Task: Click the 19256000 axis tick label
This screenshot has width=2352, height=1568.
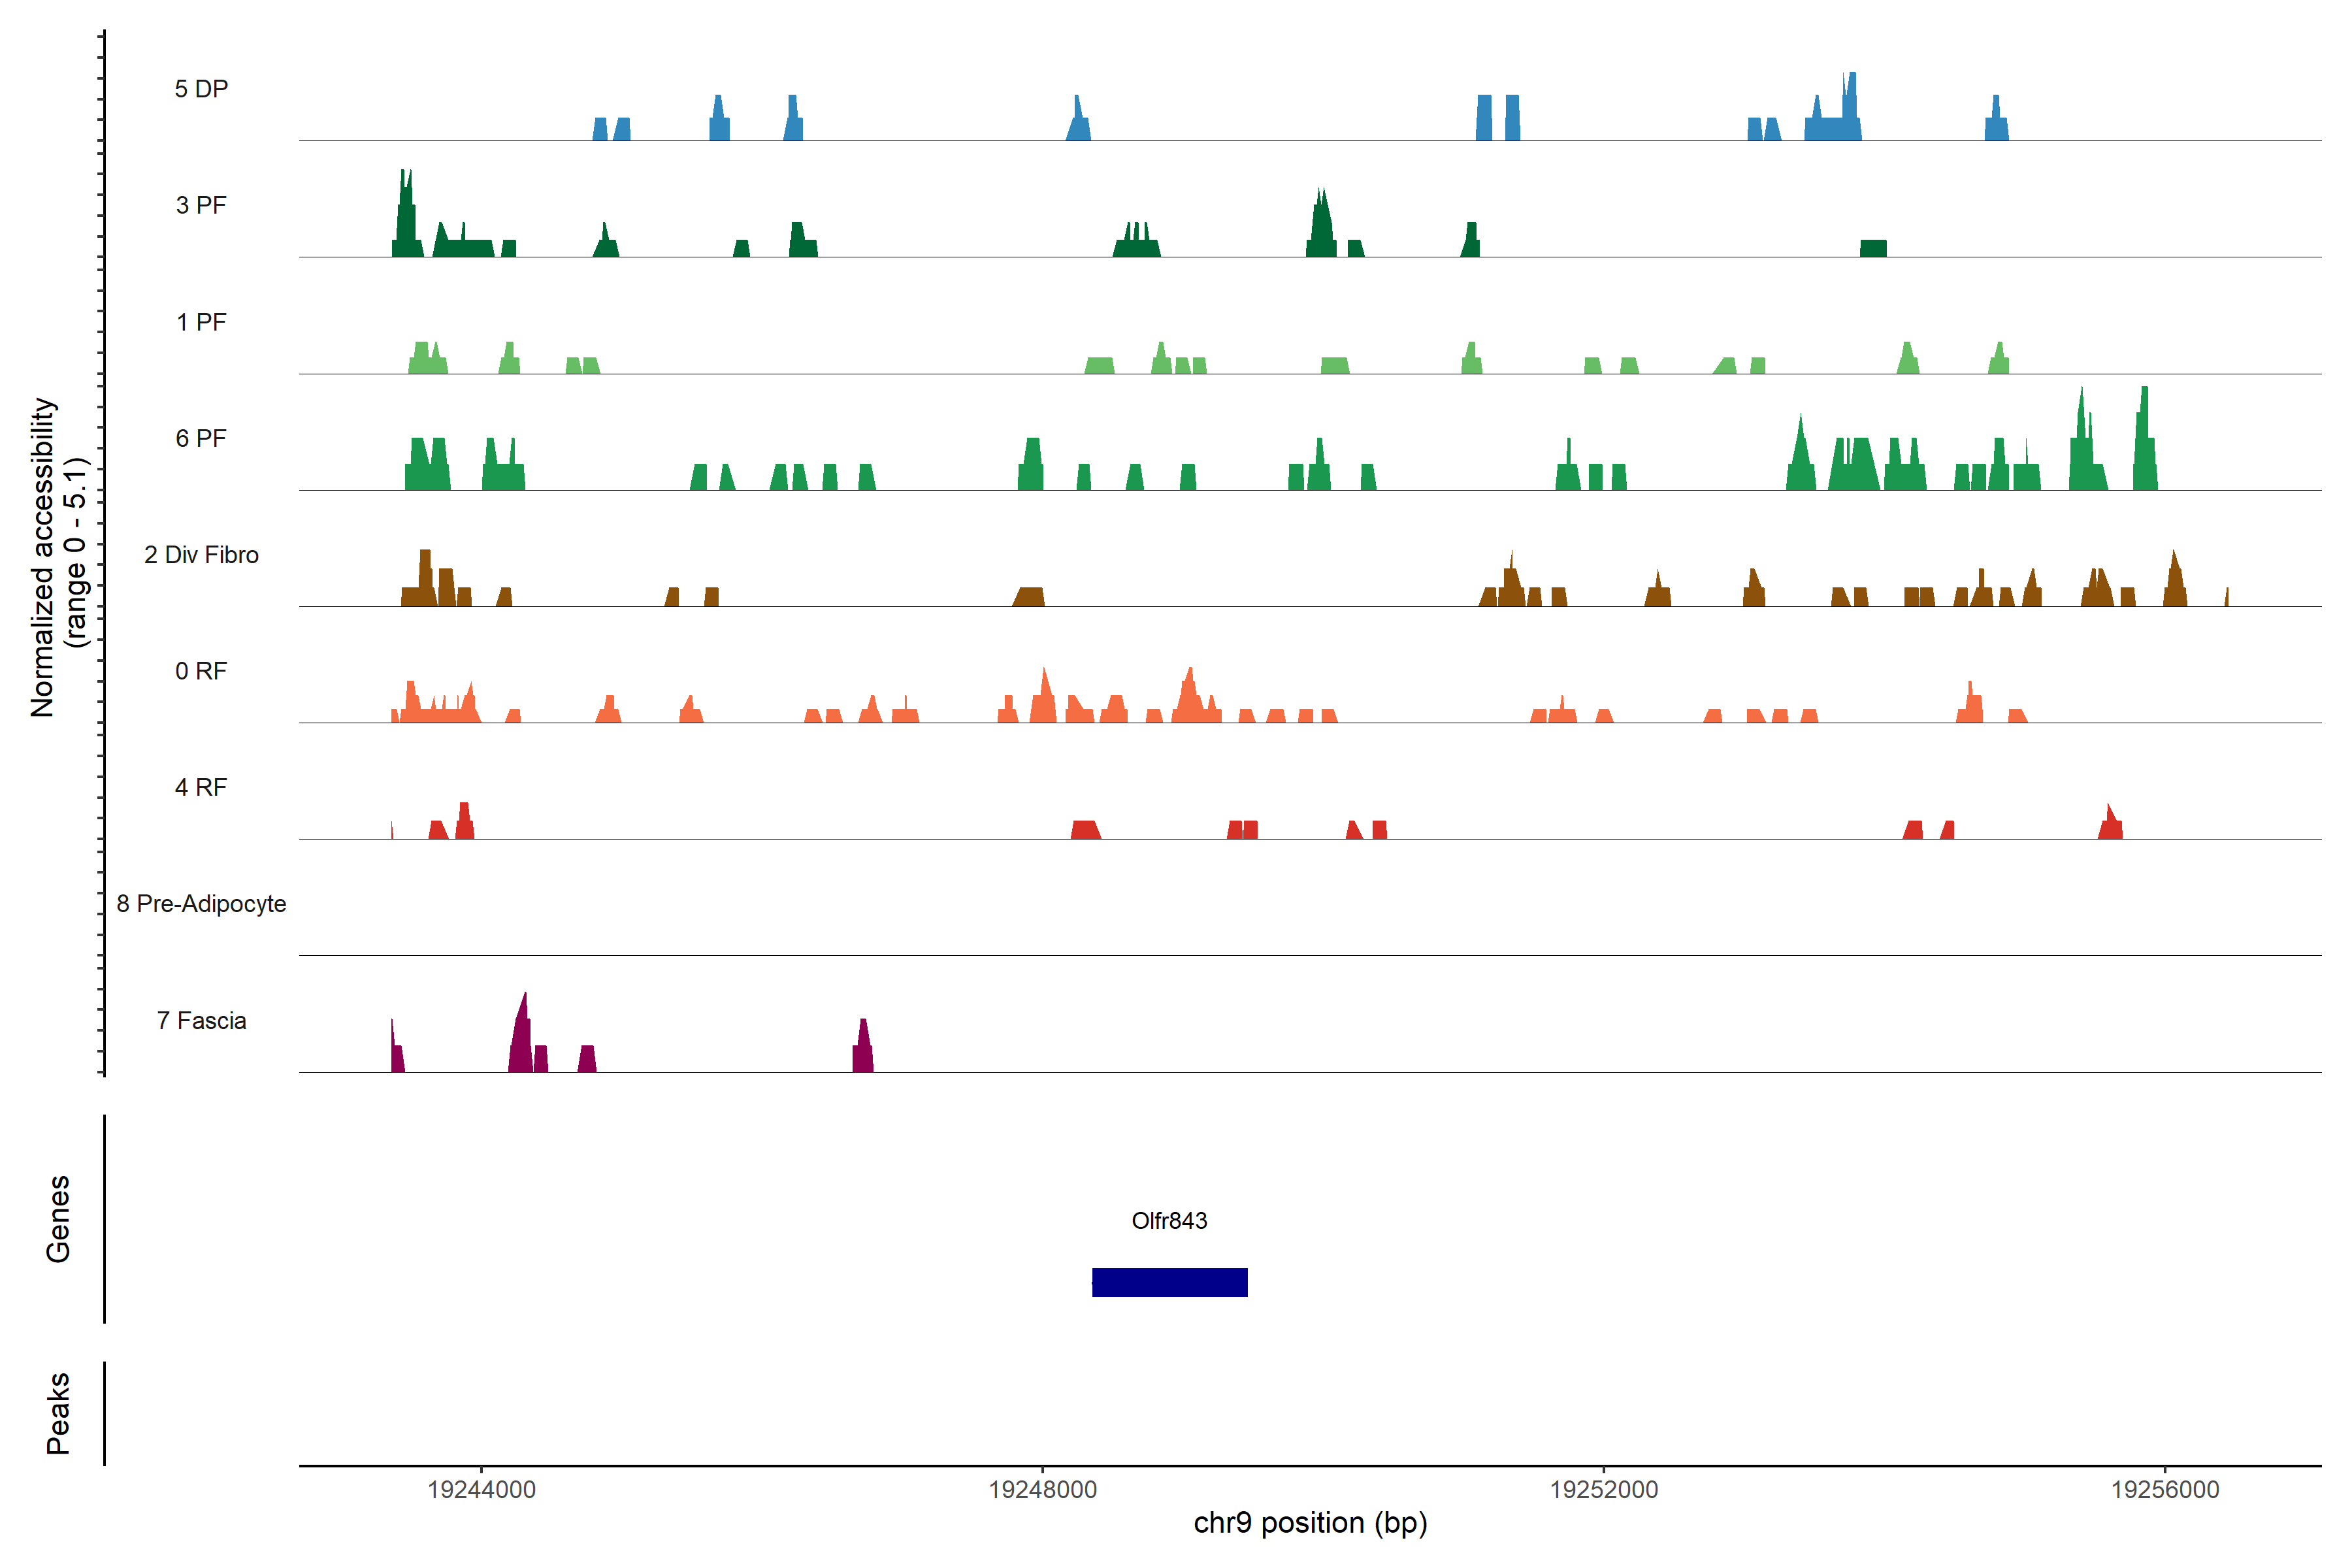Action: pos(2164,1490)
